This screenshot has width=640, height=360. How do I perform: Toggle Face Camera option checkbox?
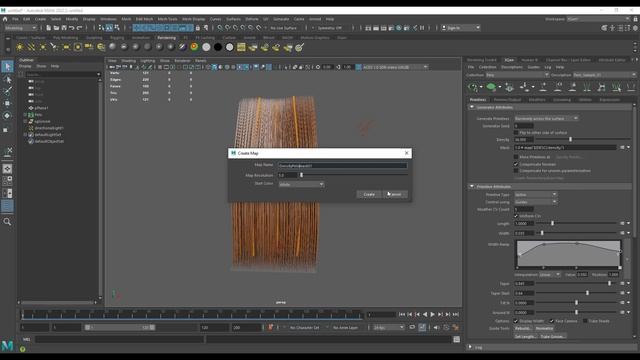pyautogui.click(x=551, y=321)
